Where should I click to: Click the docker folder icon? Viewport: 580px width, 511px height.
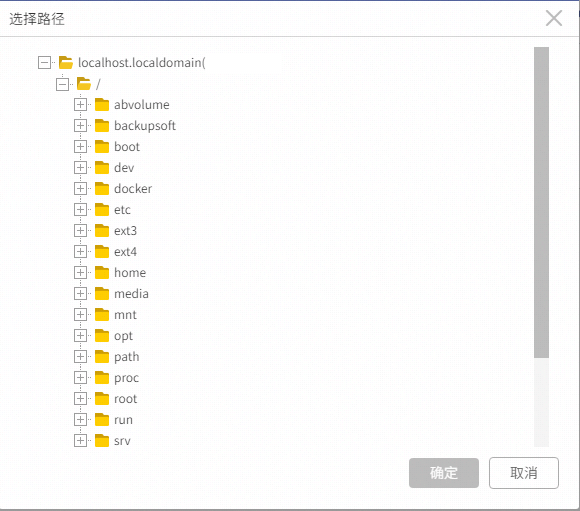click(x=102, y=189)
